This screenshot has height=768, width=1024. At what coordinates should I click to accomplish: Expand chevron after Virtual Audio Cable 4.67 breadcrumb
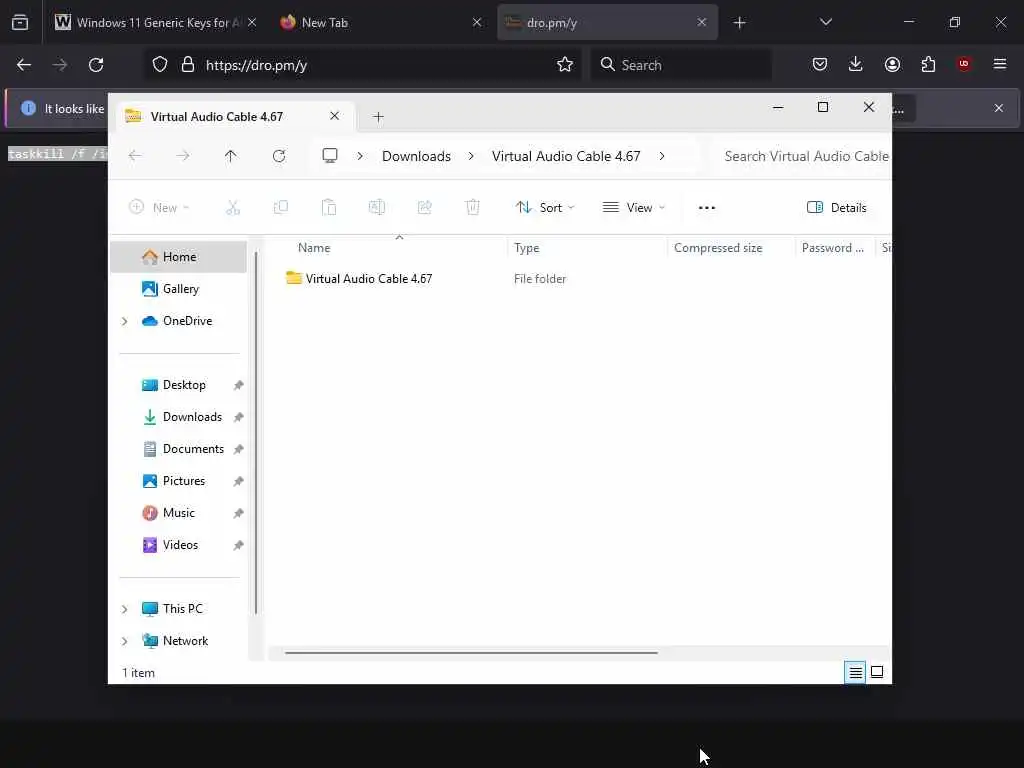click(x=662, y=156)
